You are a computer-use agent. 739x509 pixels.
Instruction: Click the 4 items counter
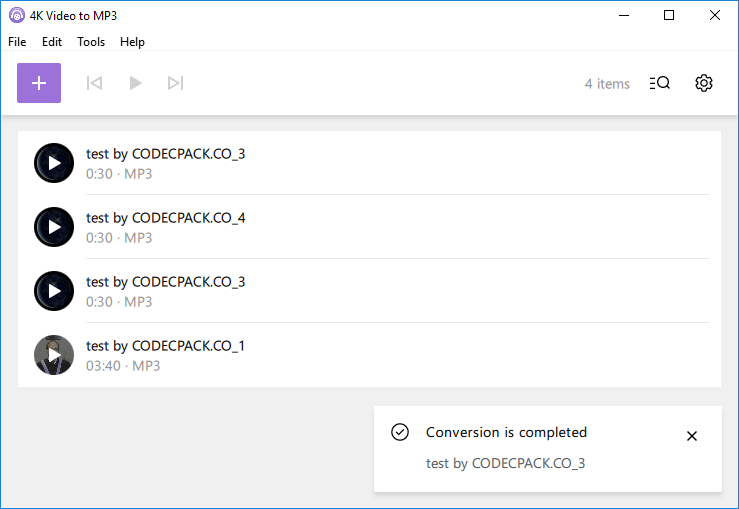tap(607, 84)
